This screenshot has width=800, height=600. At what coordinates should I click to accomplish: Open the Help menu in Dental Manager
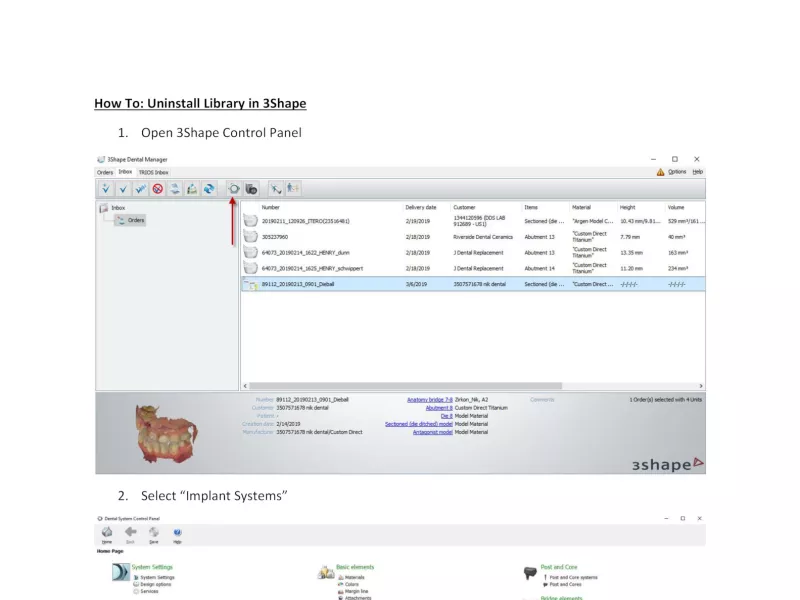697,172
